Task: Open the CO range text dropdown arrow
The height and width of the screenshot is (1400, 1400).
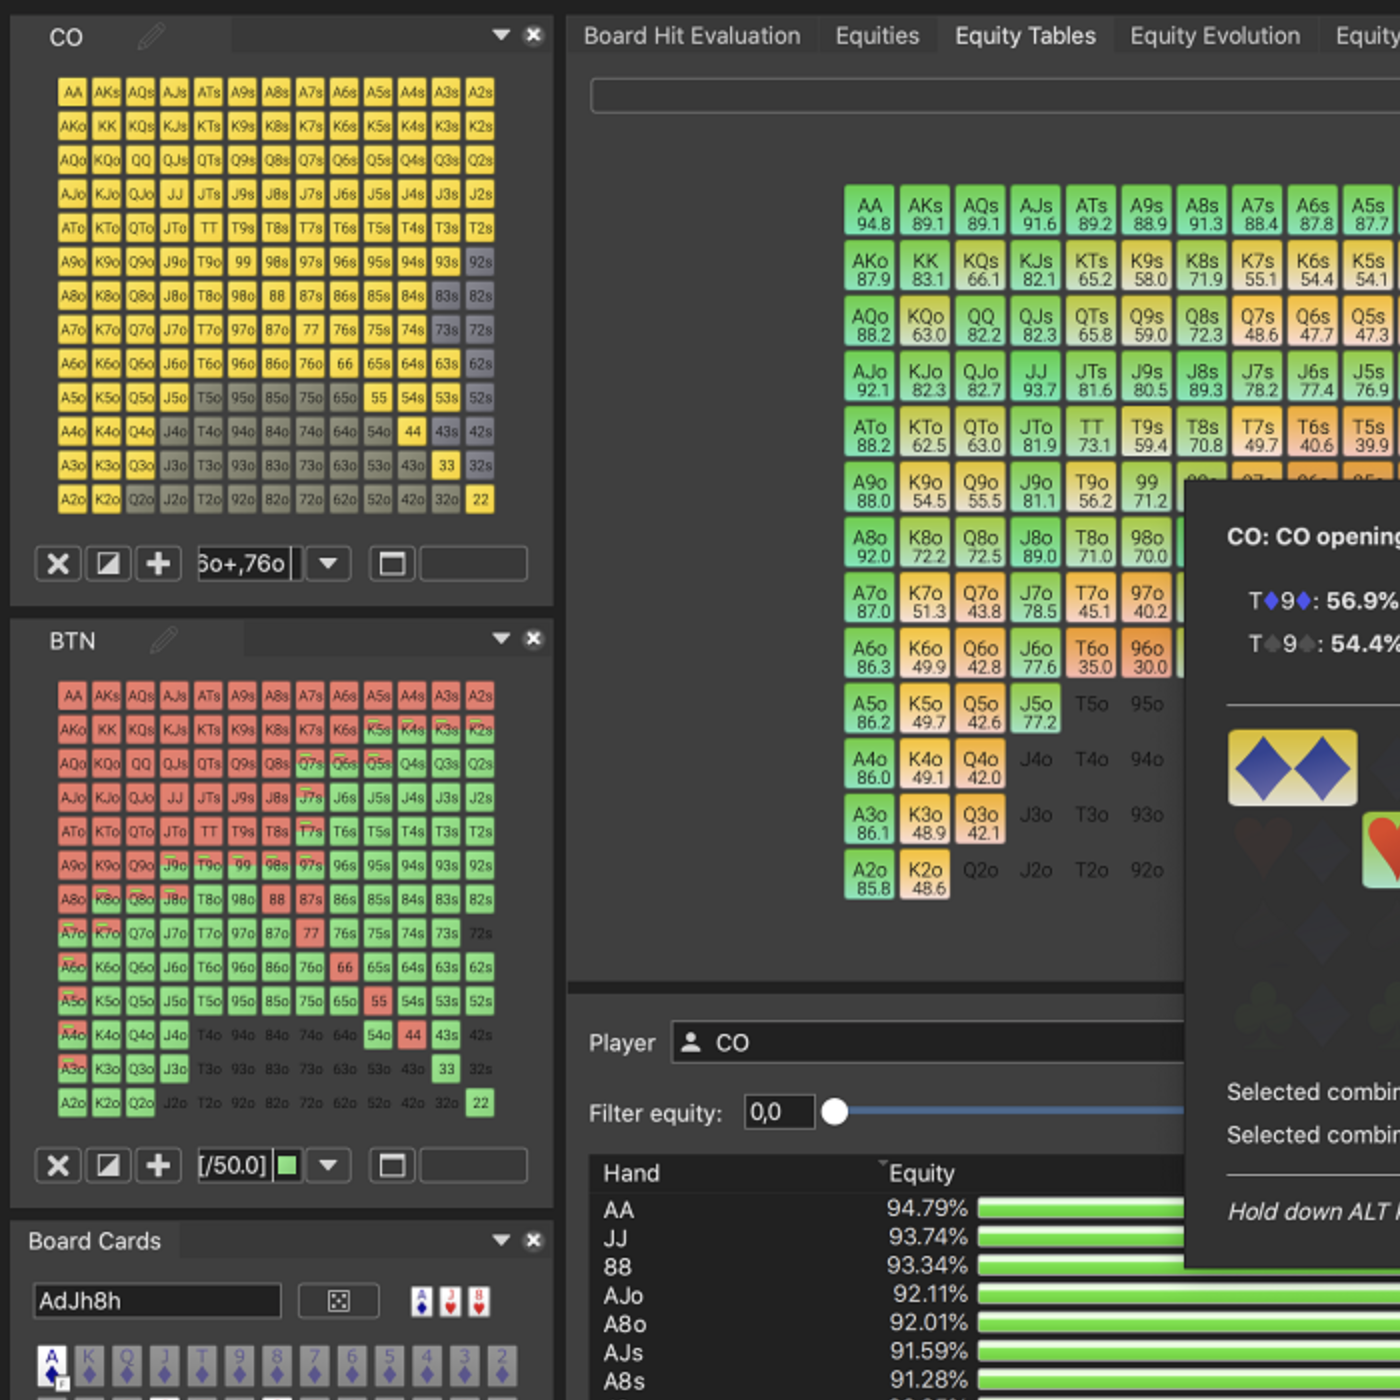Action: (x=328, y=564)
